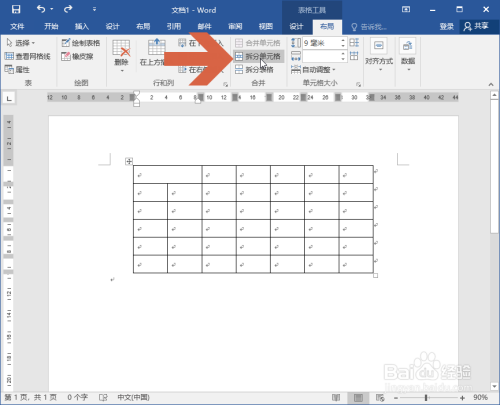The image size is (500, 405).
Task: Click the distribute rows icon
Action: 354,43
